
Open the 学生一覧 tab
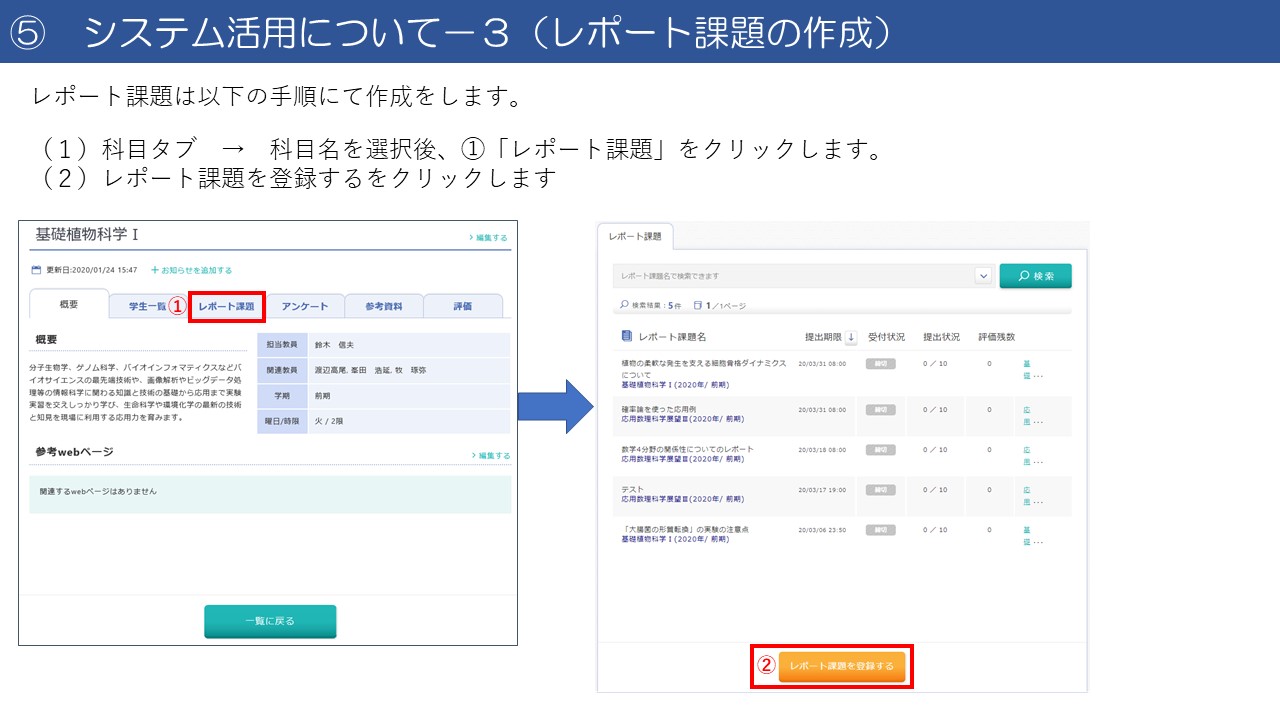147,306
